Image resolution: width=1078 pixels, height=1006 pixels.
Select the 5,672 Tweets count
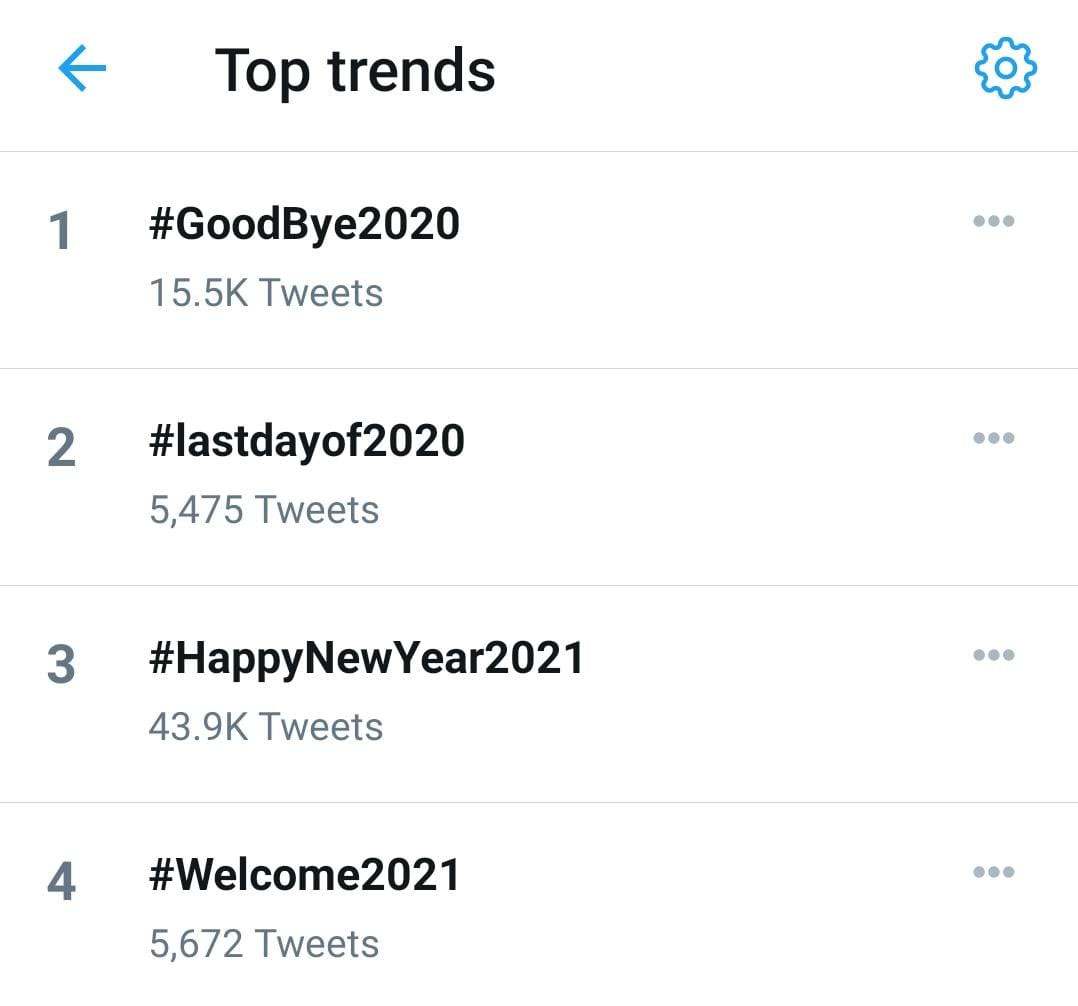click(x=264, y=943)
